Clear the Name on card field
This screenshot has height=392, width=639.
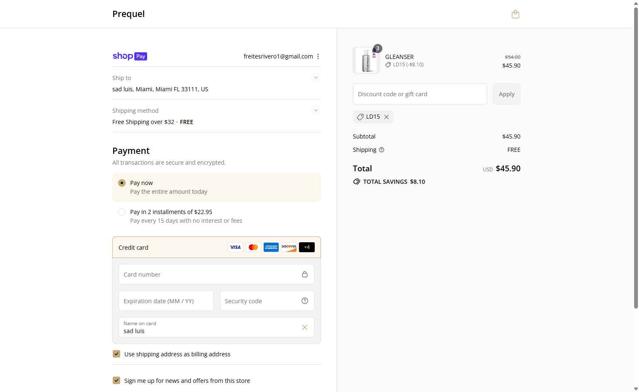click(304, 327)
